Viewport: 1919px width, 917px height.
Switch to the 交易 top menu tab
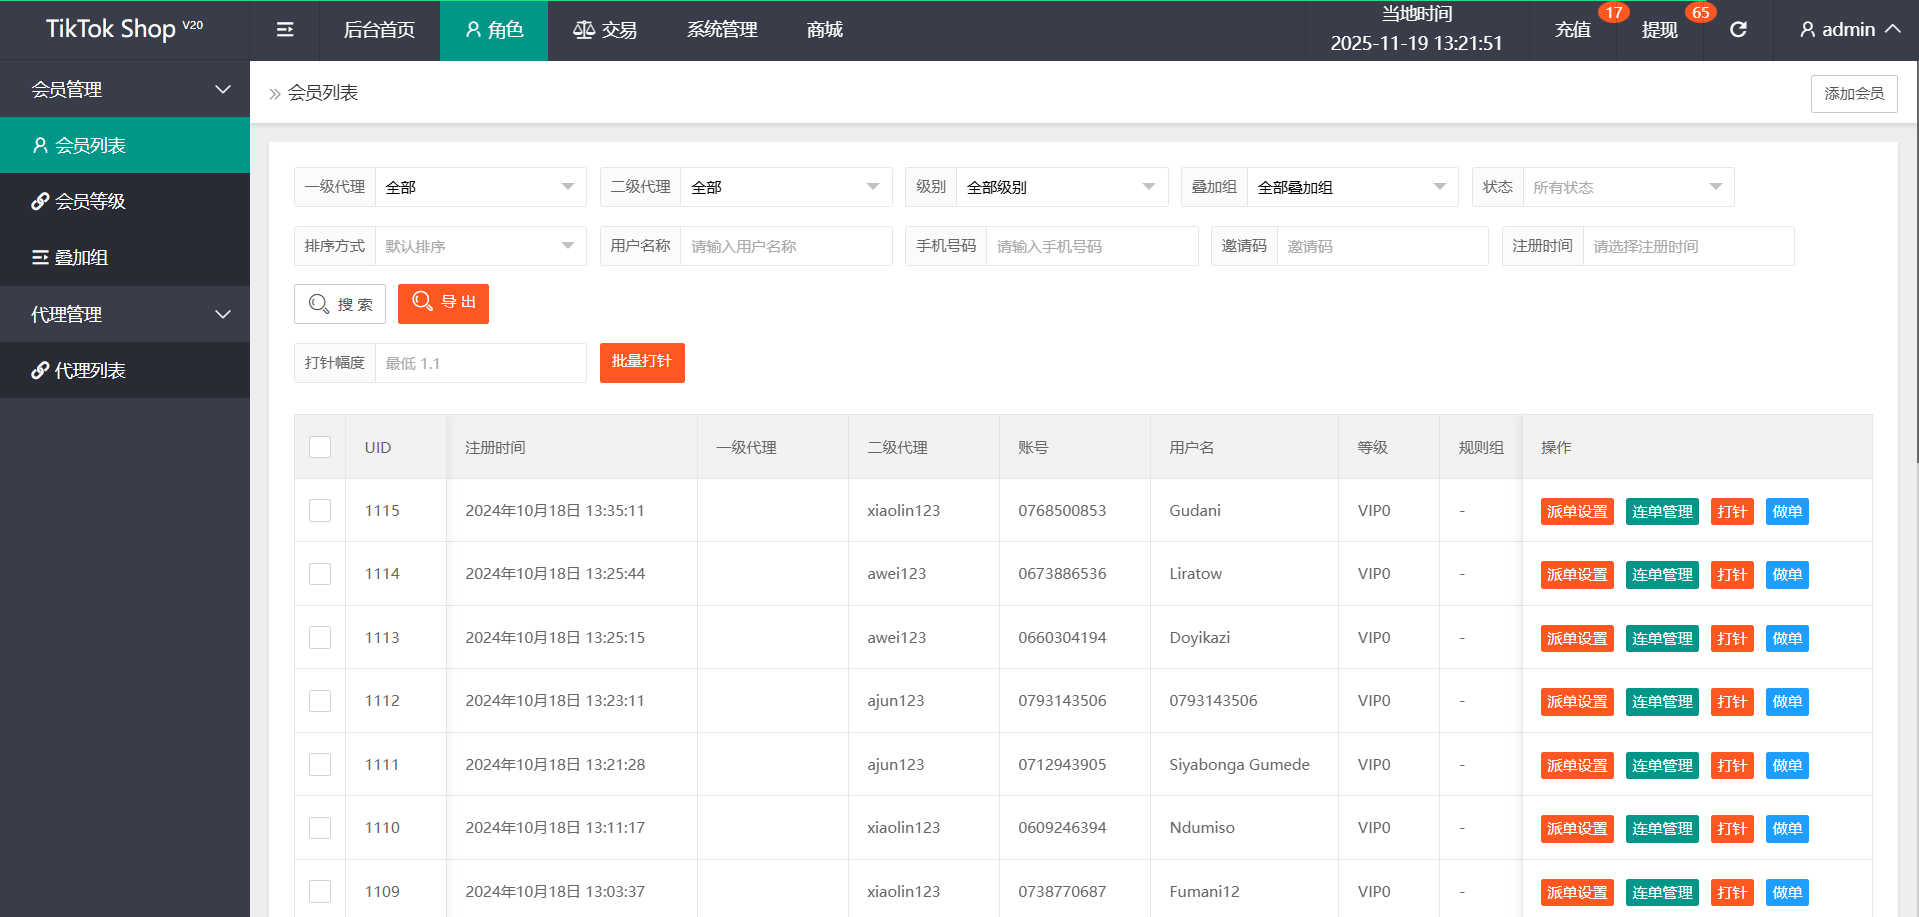[605, 30]
